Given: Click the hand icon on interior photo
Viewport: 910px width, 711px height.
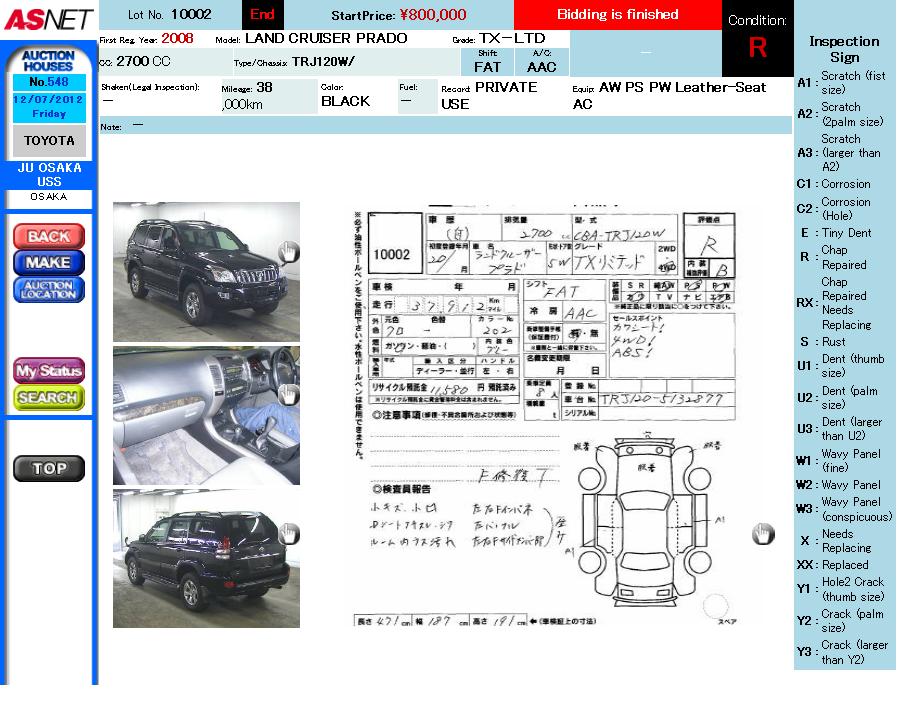Looking at the screenshot, I should point(288,394).
